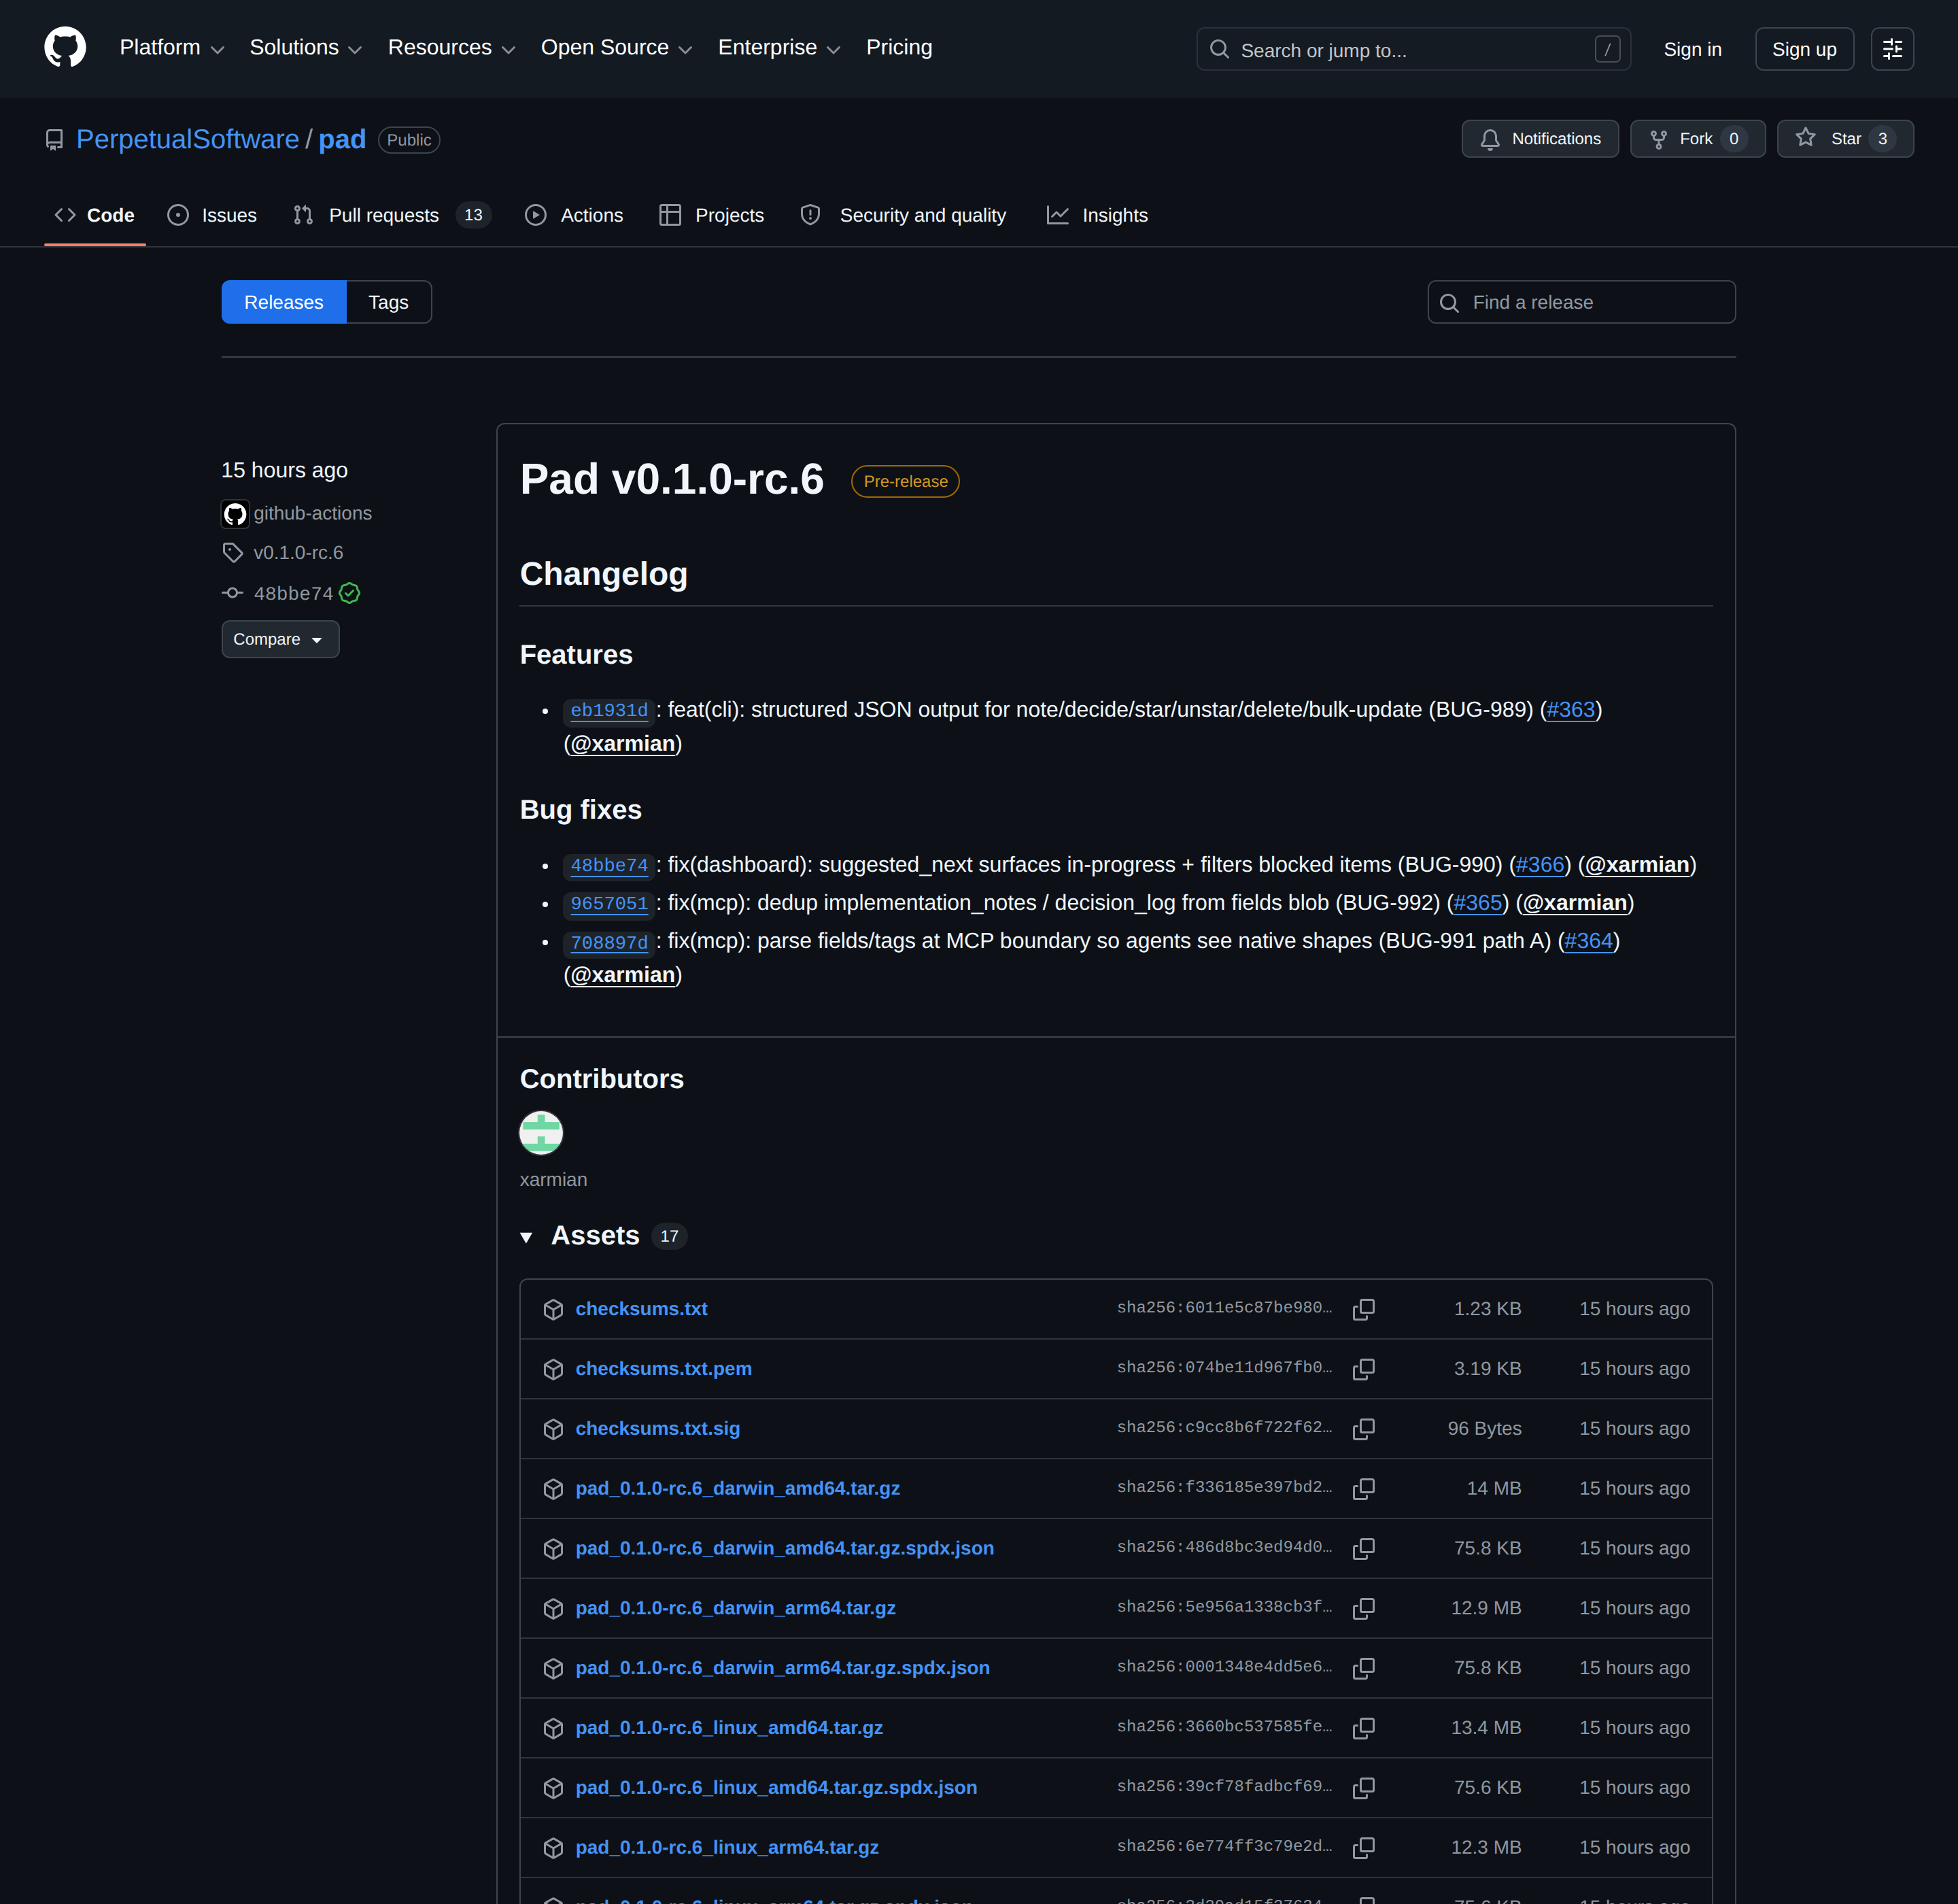This screenshot has height=1904, width=1958.
Task: Open the Pad v0.1.0-rc.6 release title
Action: click(x=672, y=479)
